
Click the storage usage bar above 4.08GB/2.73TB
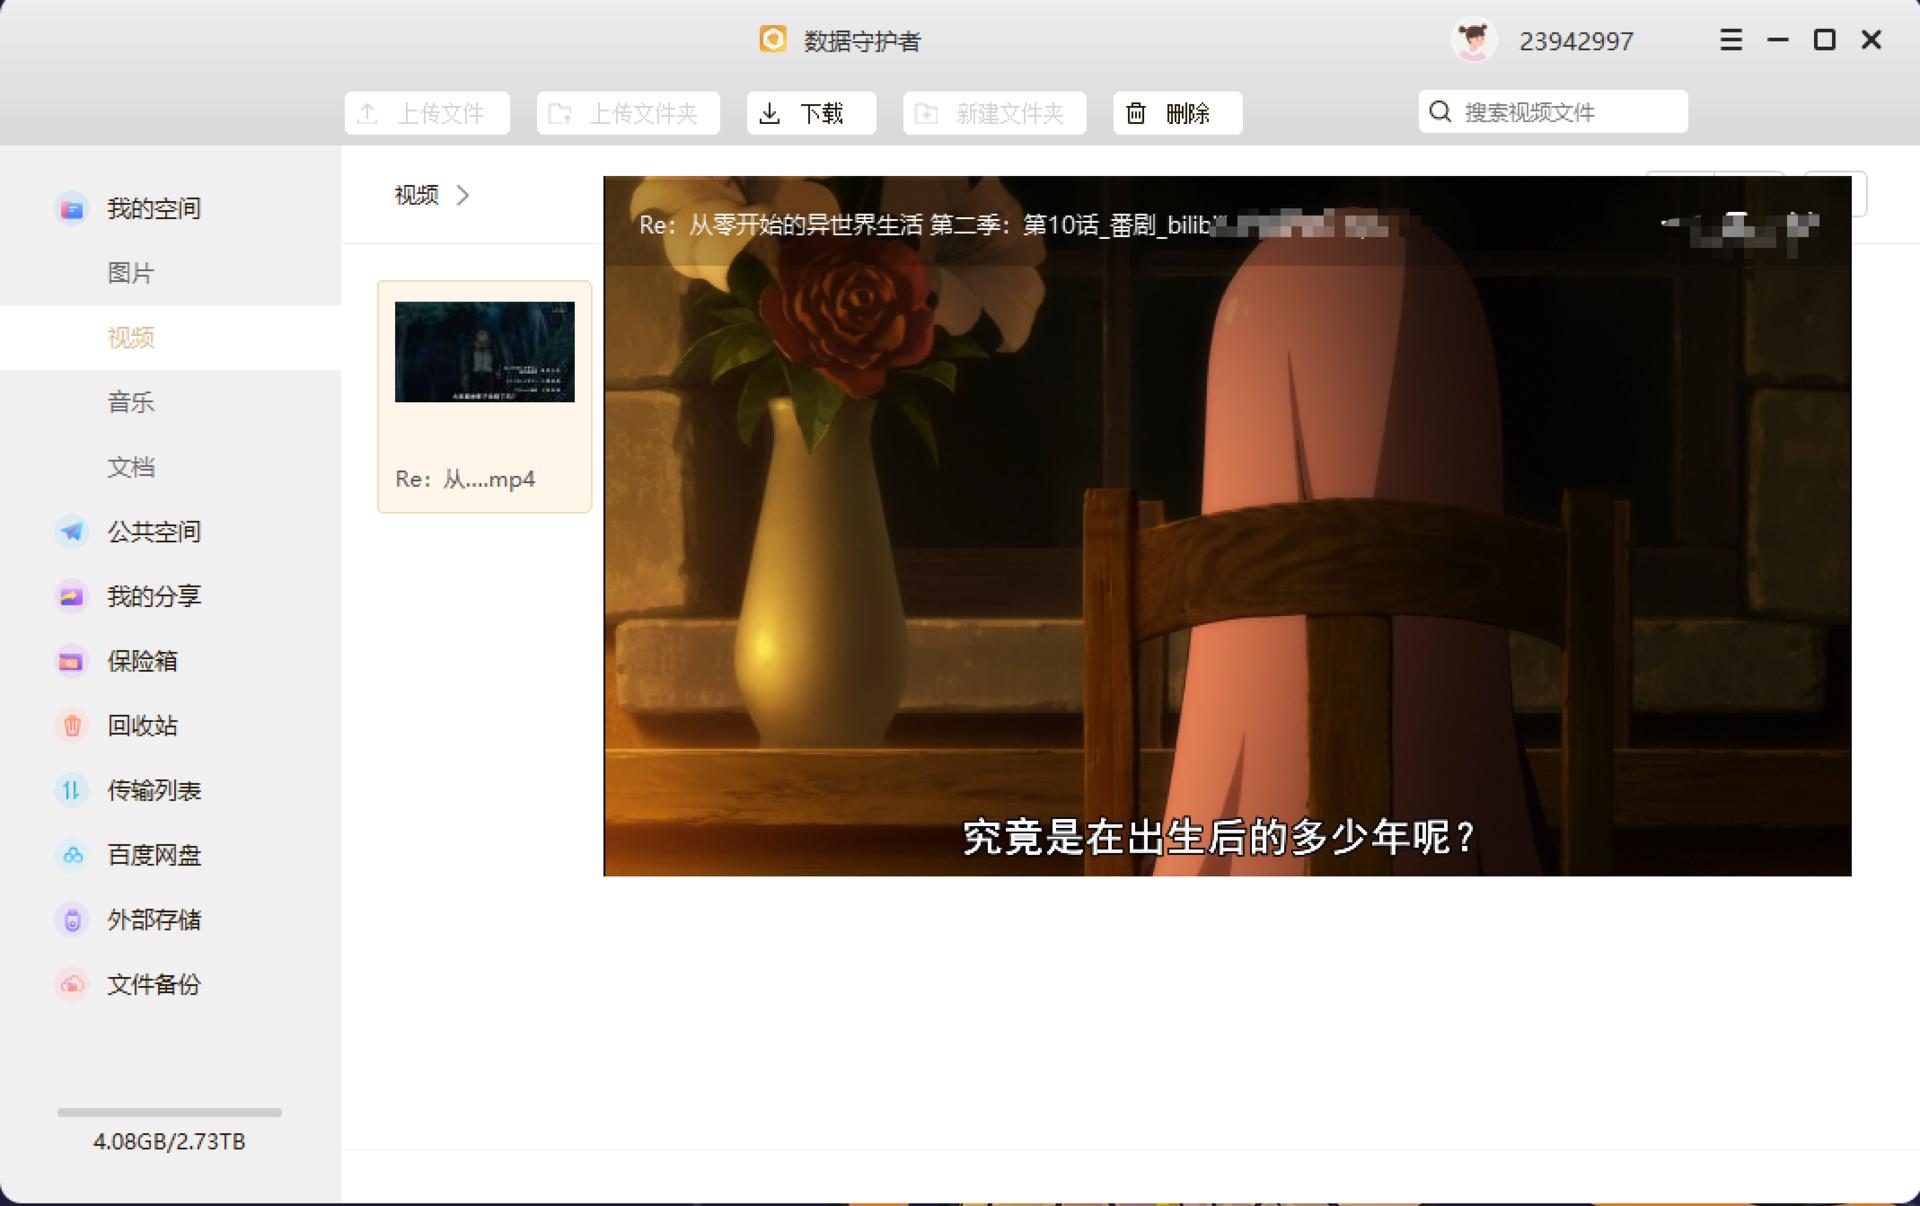pos(169,1111)
